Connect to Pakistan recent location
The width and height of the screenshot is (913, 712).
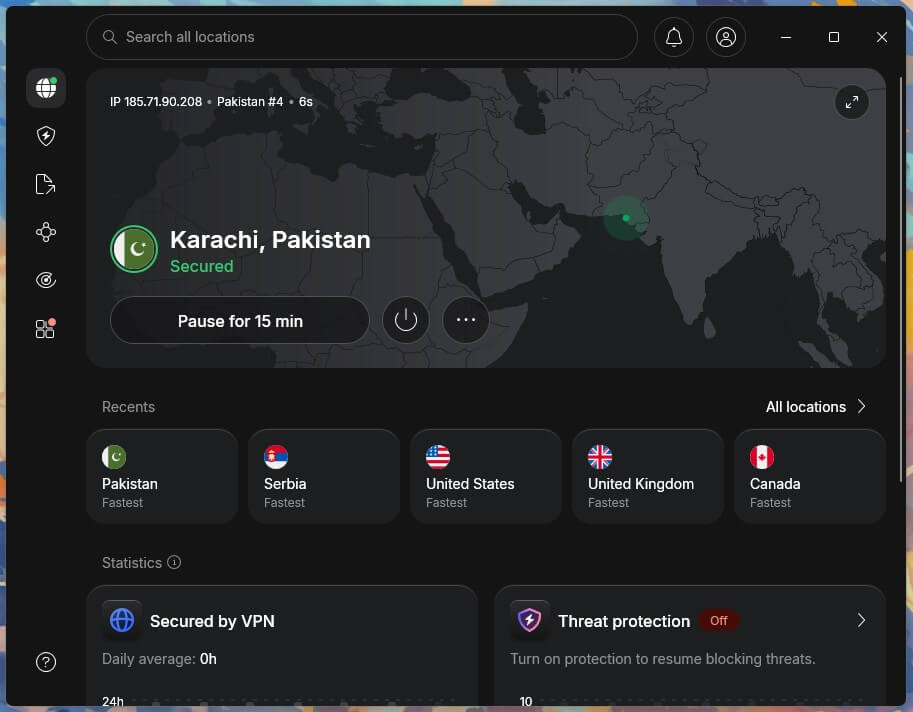point(162,477)
